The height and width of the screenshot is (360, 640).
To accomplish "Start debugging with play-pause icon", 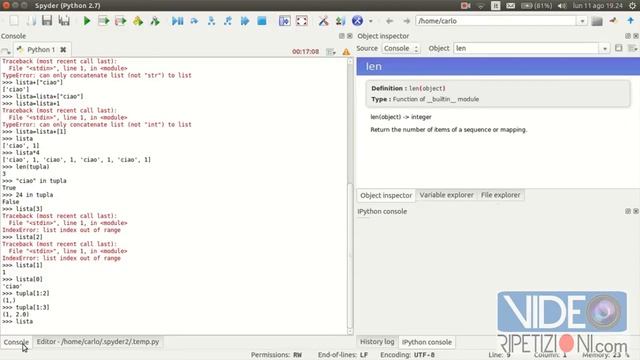I will pos(178,21).
